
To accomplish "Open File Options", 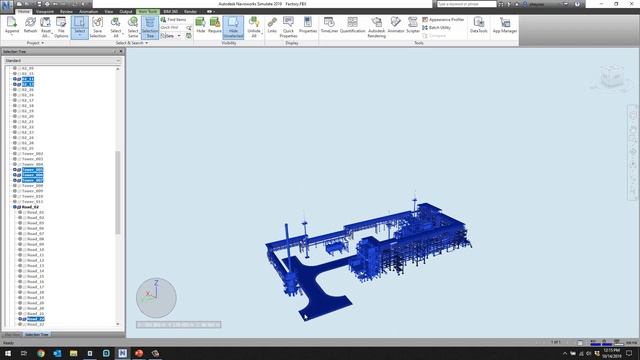I will tap(61, 27).
